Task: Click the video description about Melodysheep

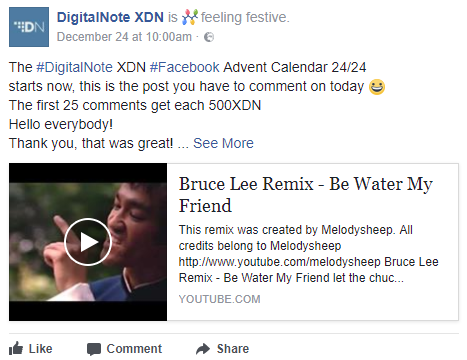Action: (x=309, y=254)
